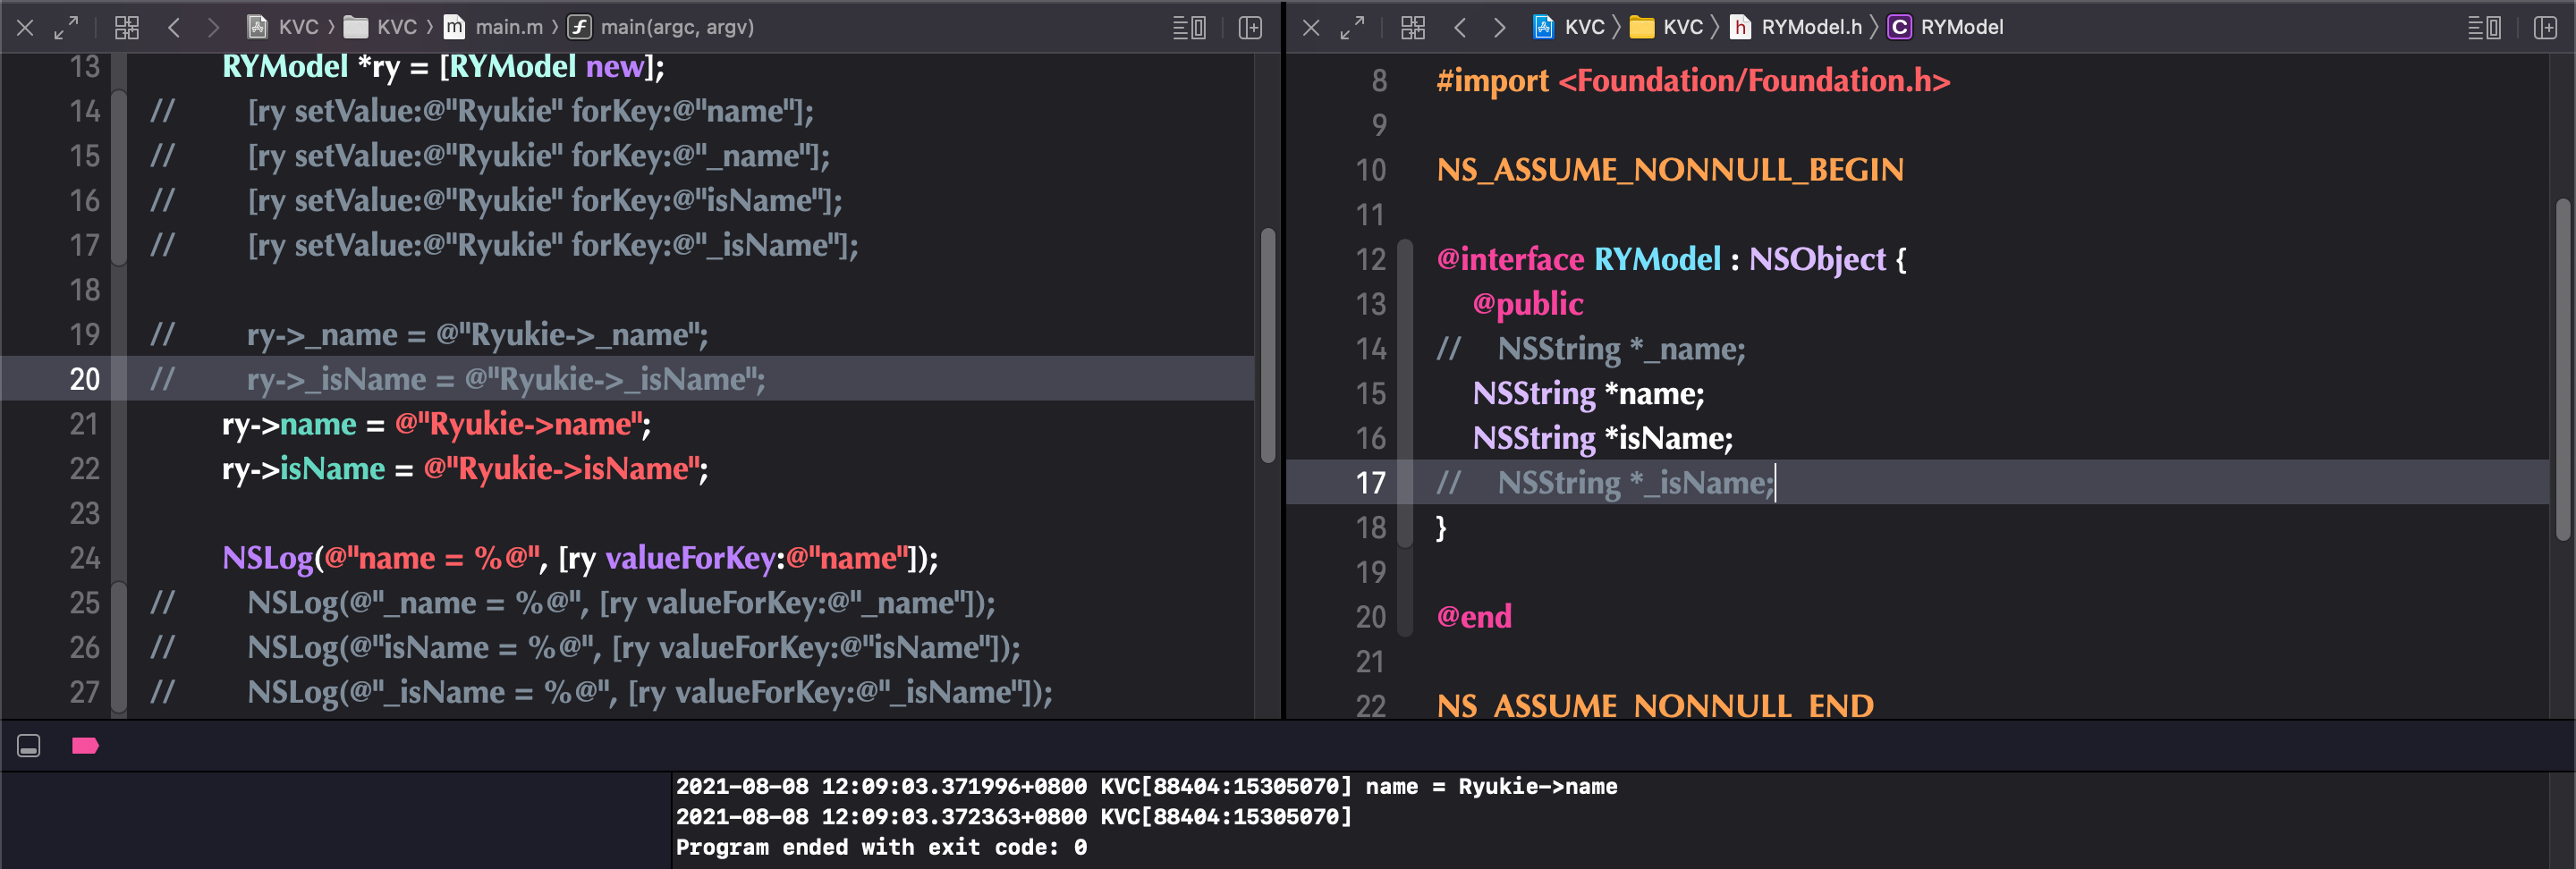
Task: Click the left editor vertical scrollbar
Action: tap(1268, 345)
